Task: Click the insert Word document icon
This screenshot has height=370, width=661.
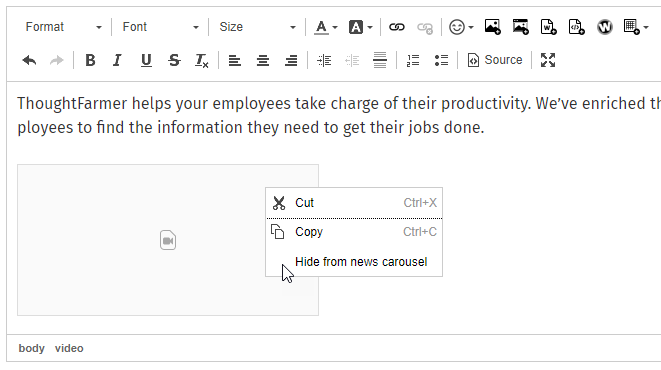Action: pos(548,27)
